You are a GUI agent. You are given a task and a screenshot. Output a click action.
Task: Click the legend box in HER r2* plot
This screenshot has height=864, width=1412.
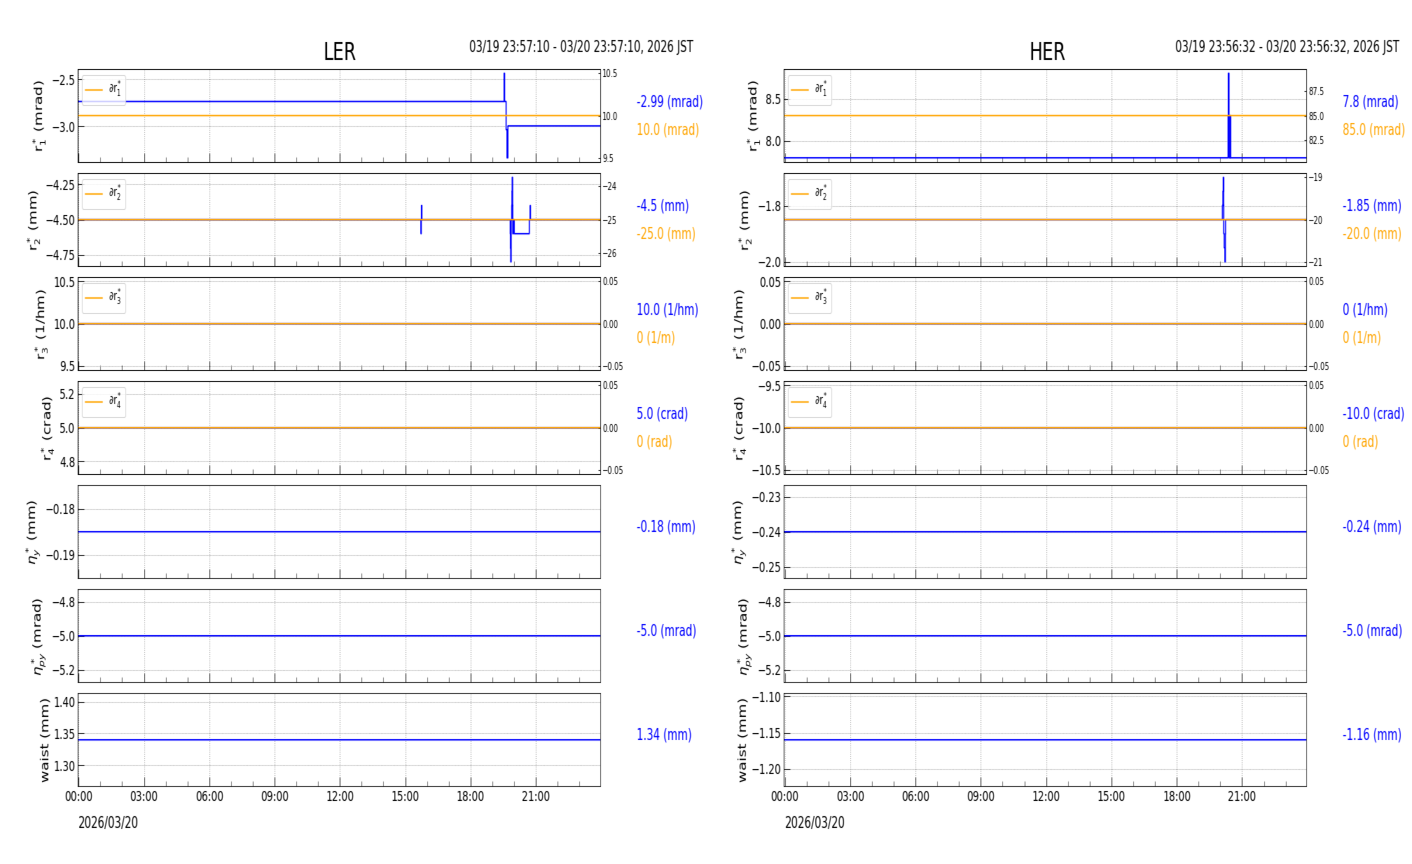coord(809,194)
